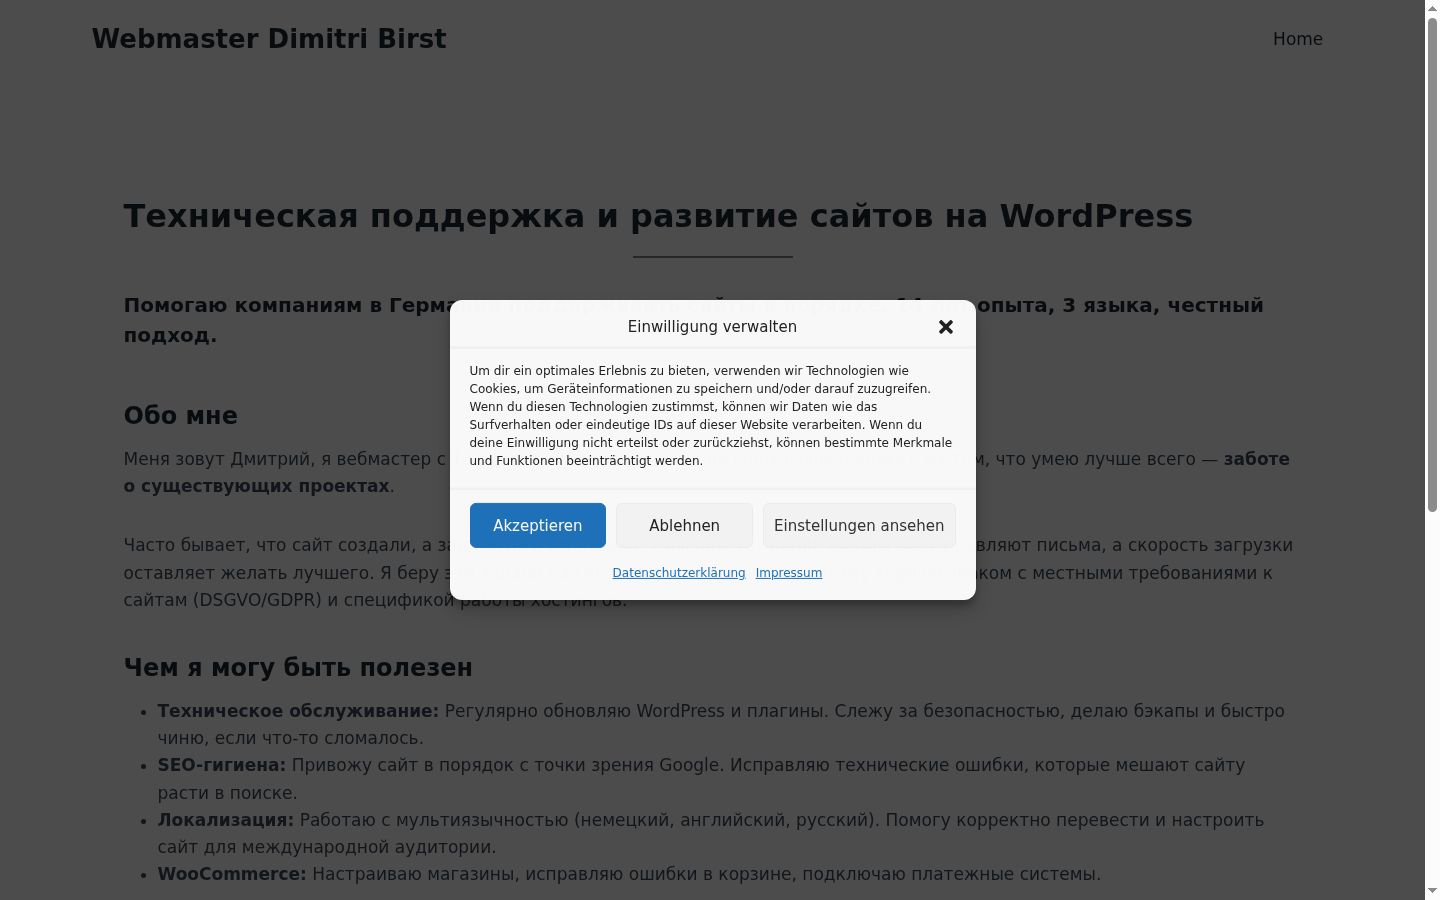Viewport: 1440px width, 900px height.
Task: Click the 'Техническое обслуживание:' list item label
Action: pyautogui.click(x=298, y=711)
